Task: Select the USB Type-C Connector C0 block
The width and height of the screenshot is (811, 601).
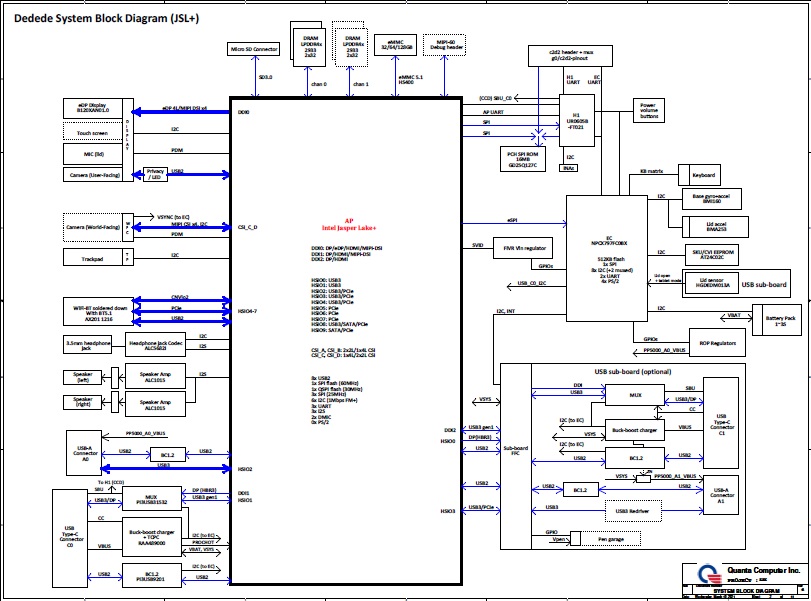Action: tap(70, 538)
